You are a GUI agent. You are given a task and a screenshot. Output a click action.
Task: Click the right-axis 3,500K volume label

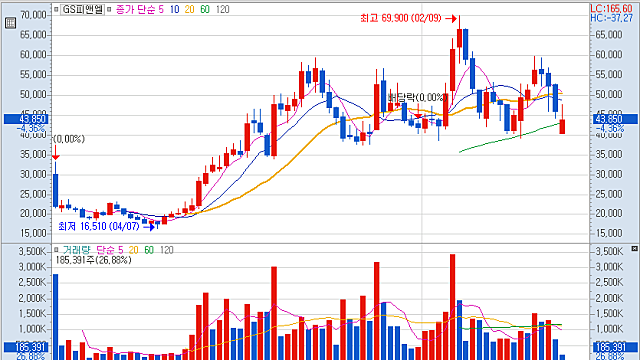pyautogui.click(x=609, y=251)
